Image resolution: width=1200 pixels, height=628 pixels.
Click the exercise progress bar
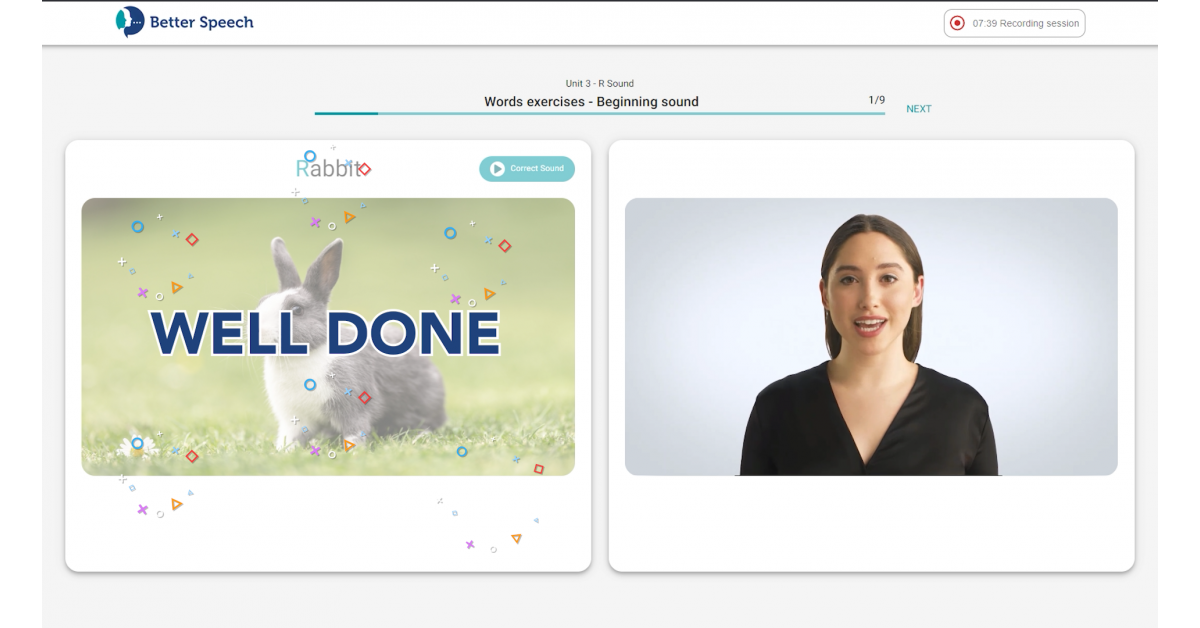pyautogui.click(x=600, y=113)
